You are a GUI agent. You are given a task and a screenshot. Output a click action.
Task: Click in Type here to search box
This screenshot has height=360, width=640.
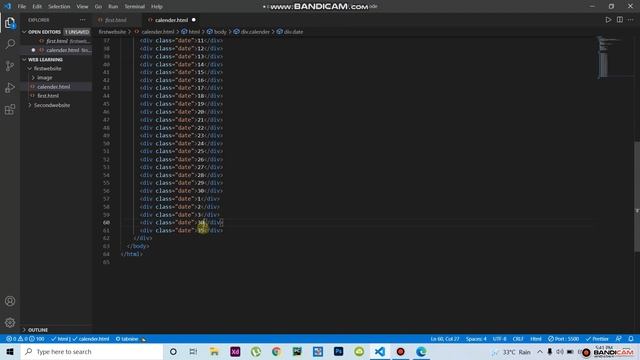[x=92, y=351]
